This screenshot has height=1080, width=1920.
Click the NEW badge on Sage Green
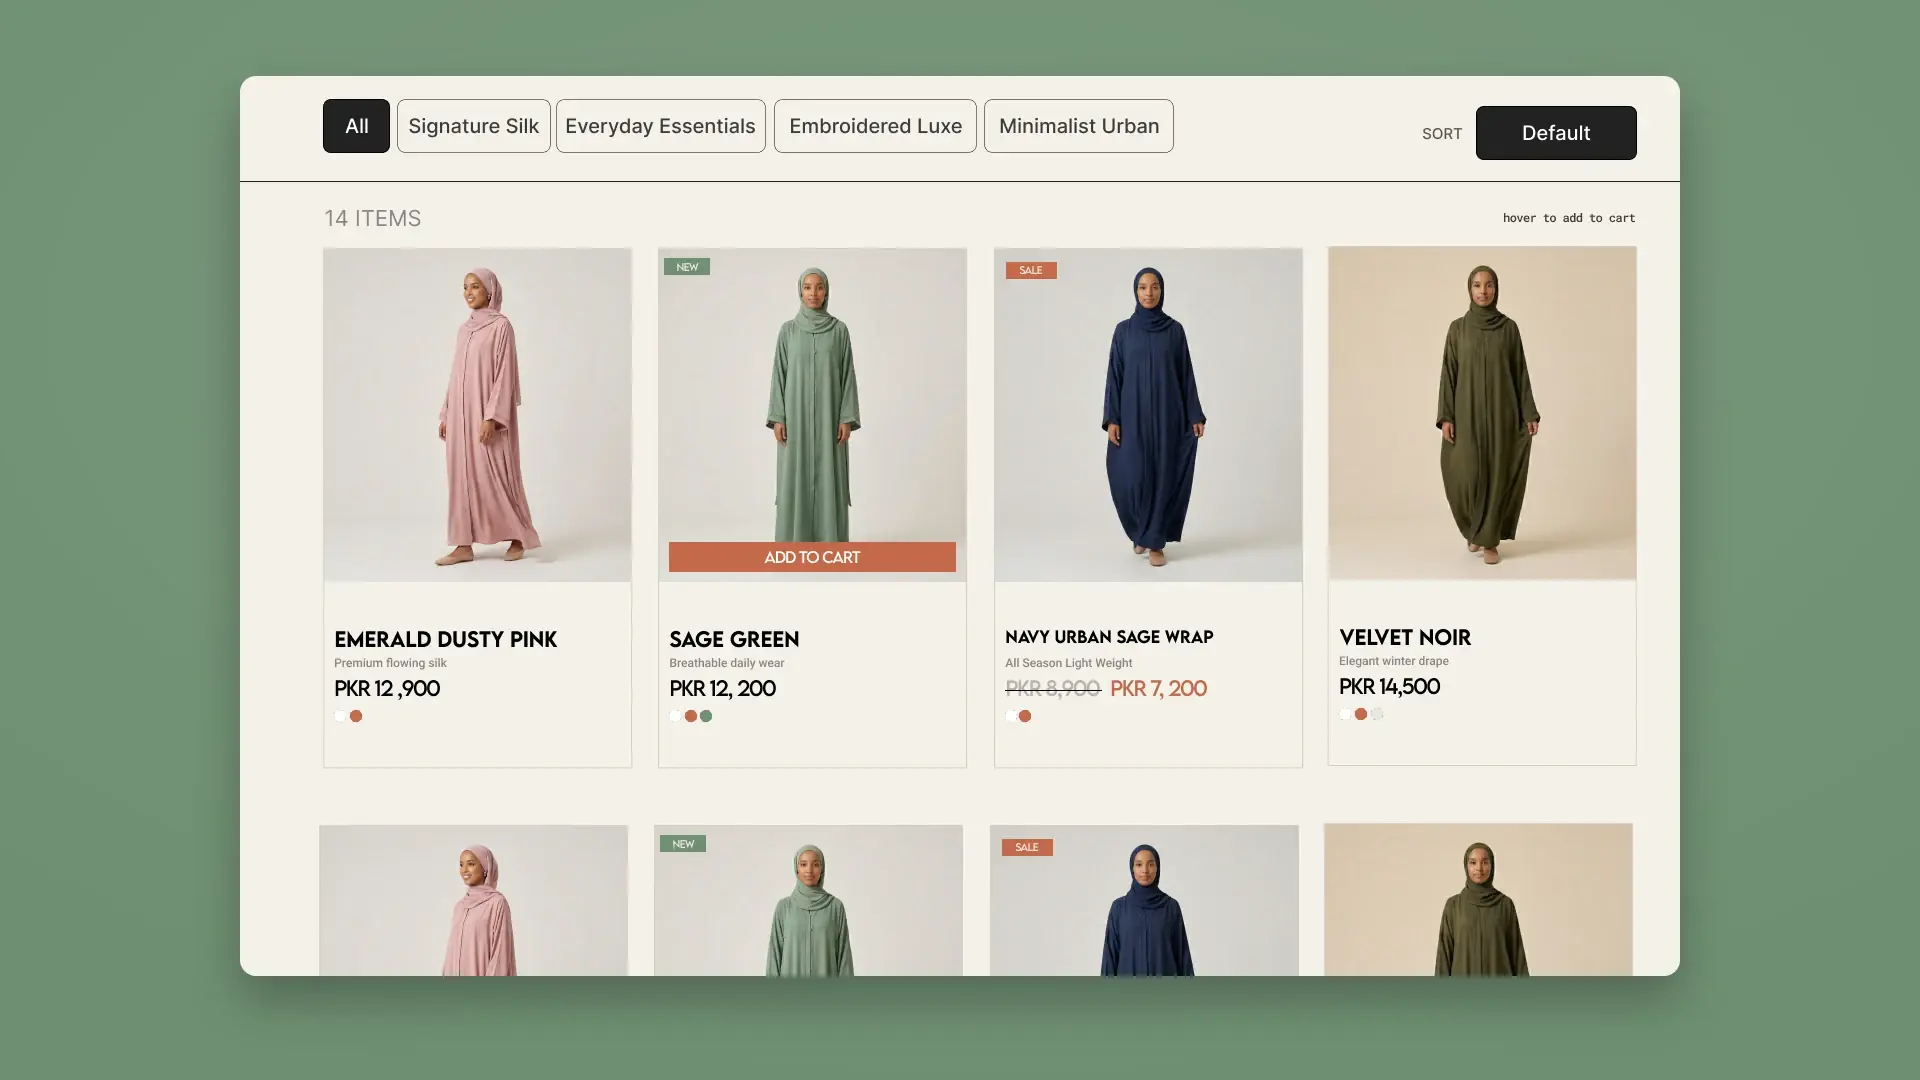click(687, 267)
